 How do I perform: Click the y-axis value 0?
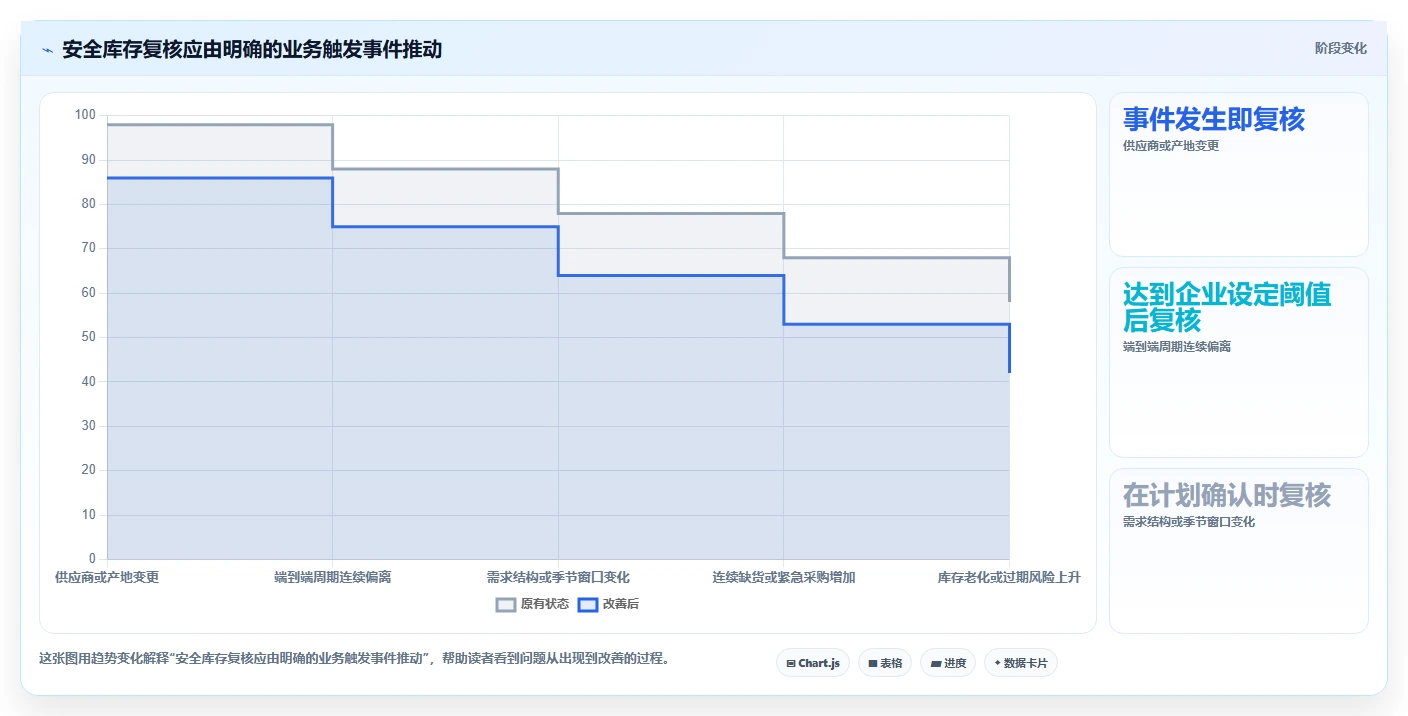pyautogui.click(x=92, y=559)
